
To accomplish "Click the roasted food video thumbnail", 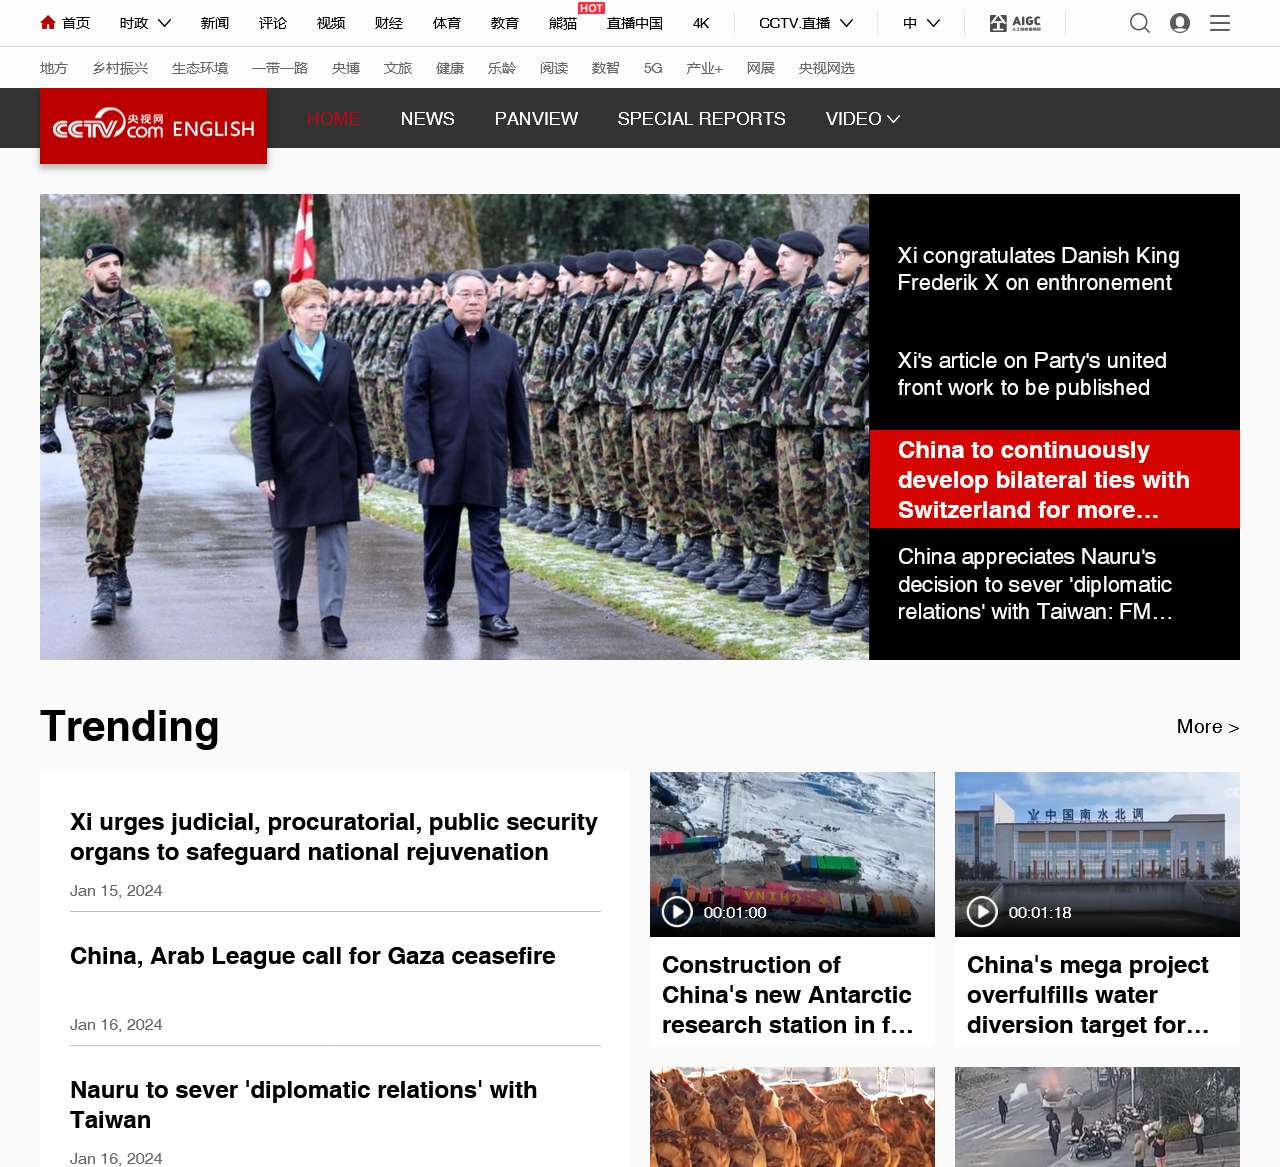I will [792, 1117].
